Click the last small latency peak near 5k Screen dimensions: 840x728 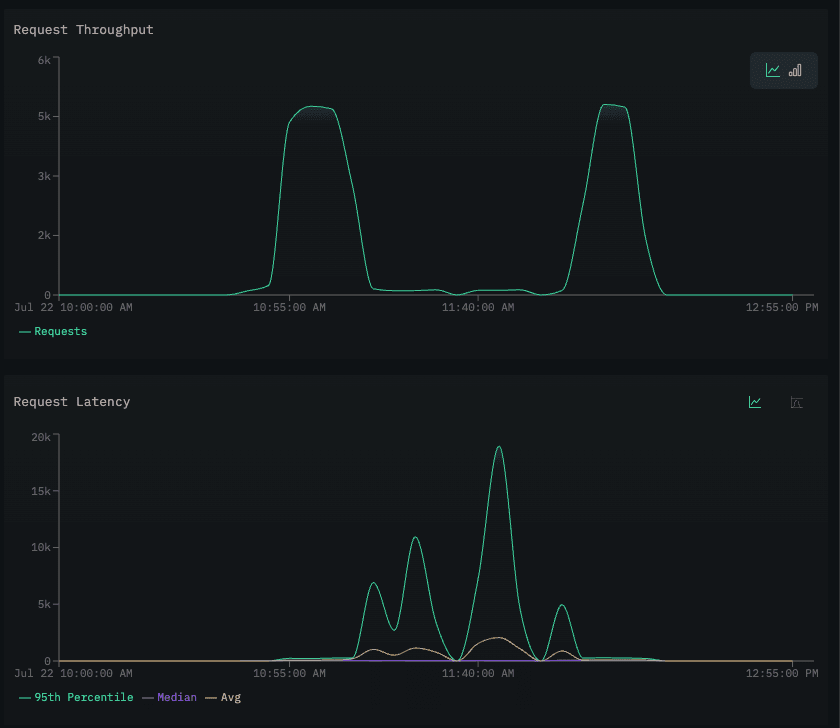click(x=561, y=605)
